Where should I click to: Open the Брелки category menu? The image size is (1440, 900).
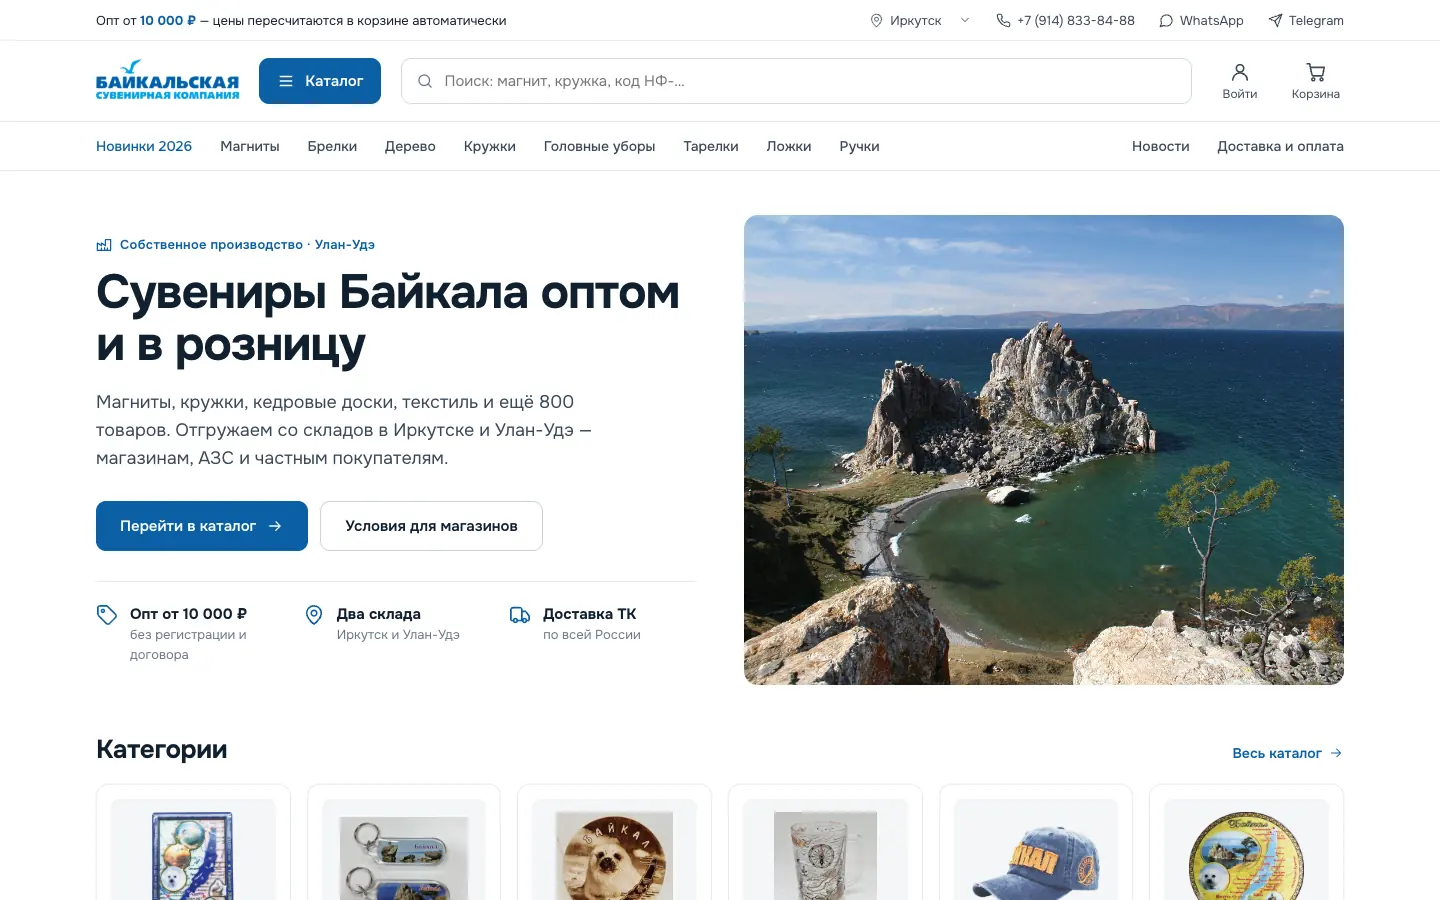(332, 146)
